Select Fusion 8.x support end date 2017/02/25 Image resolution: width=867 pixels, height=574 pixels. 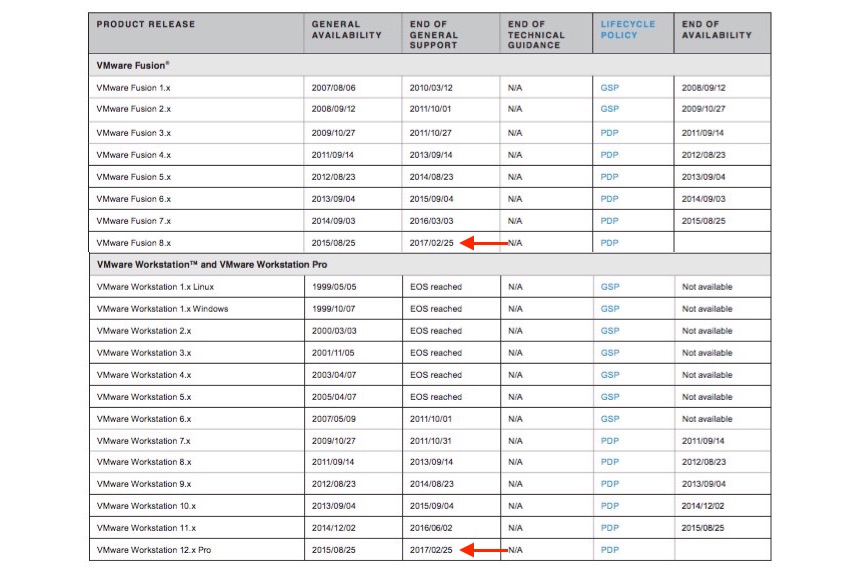point(431,243)
